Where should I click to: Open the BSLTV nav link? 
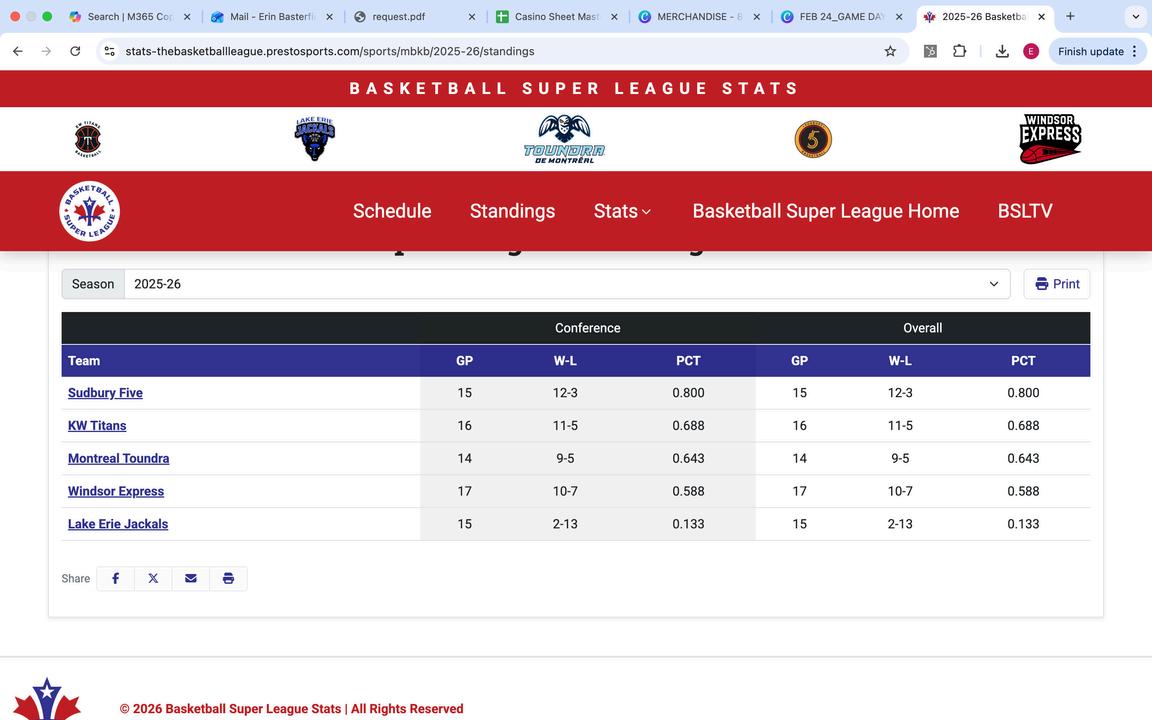(1025, 211)
